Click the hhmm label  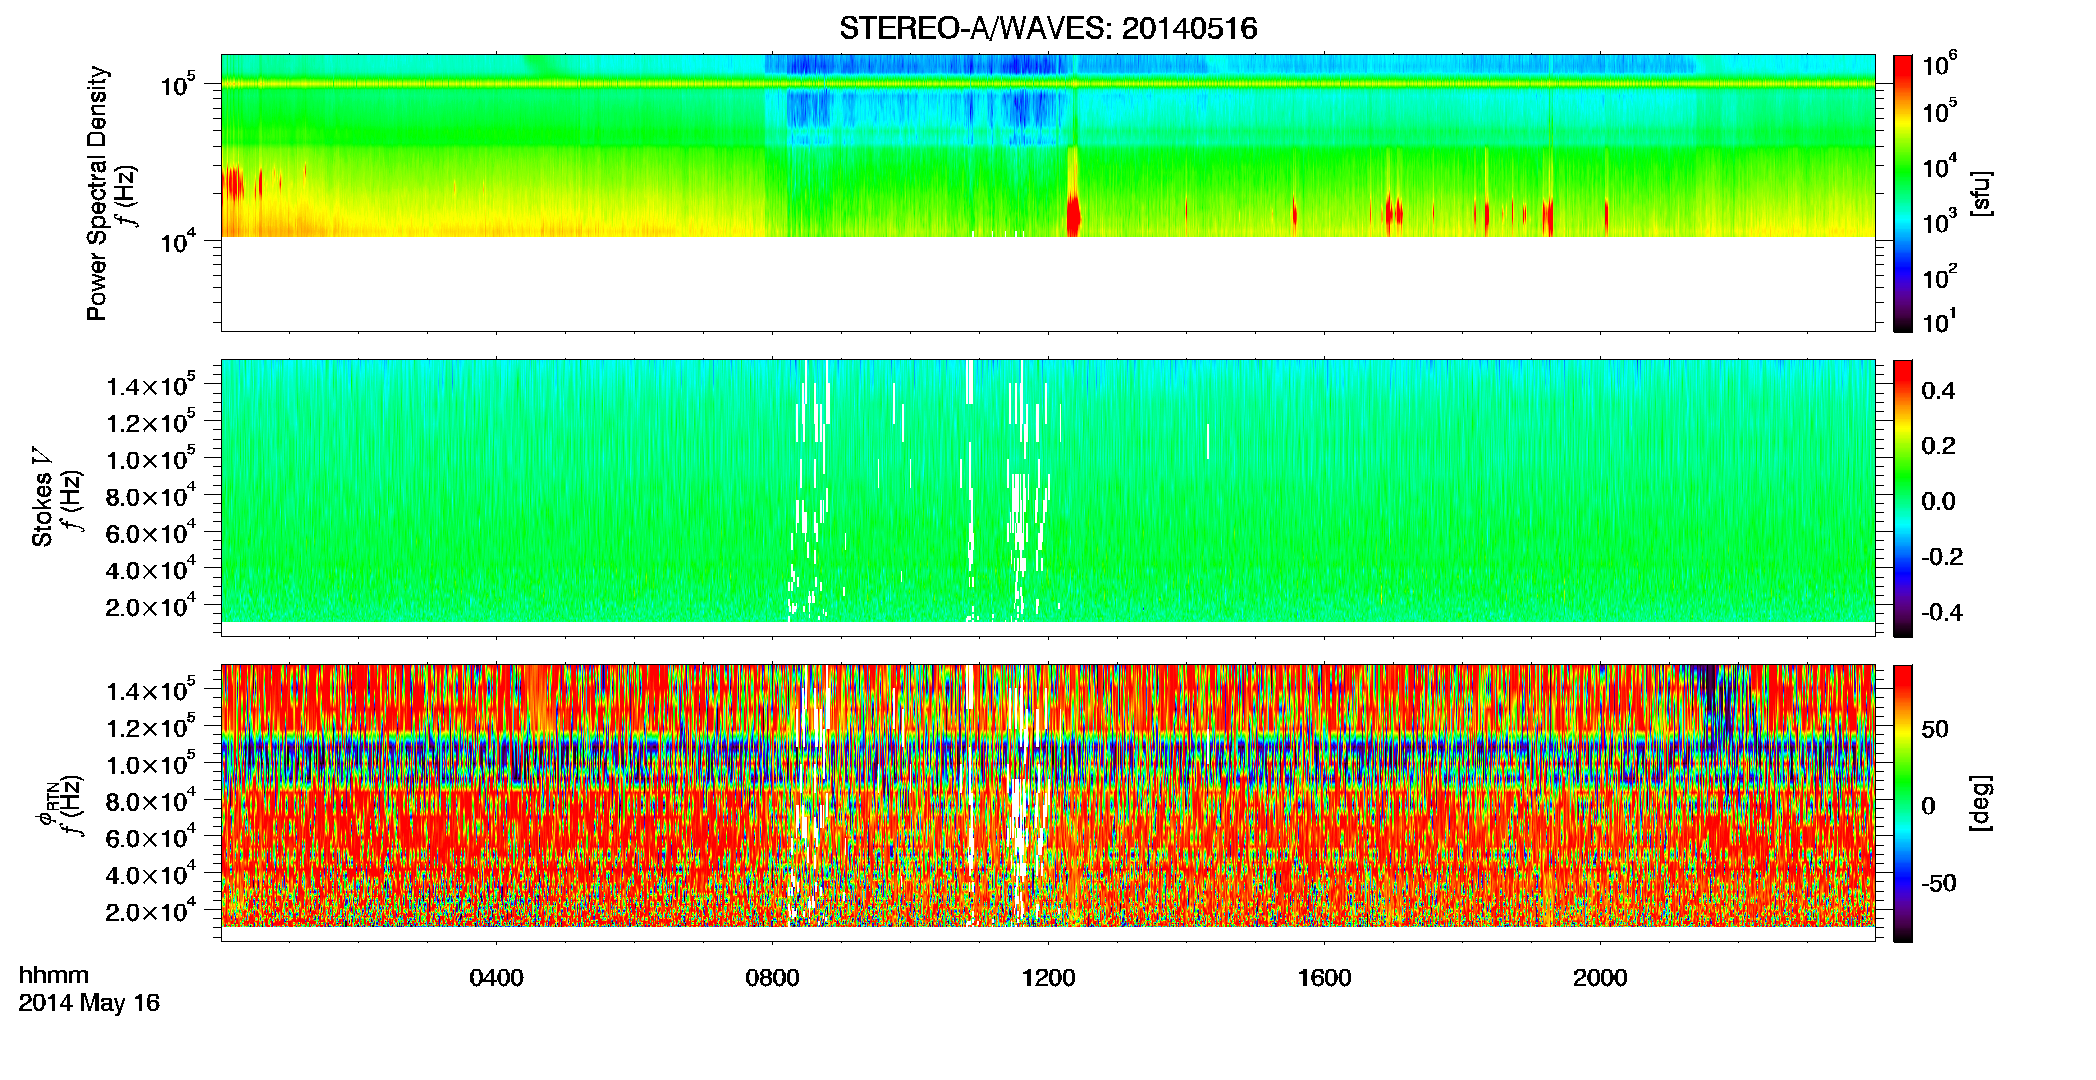coord(54,975)
